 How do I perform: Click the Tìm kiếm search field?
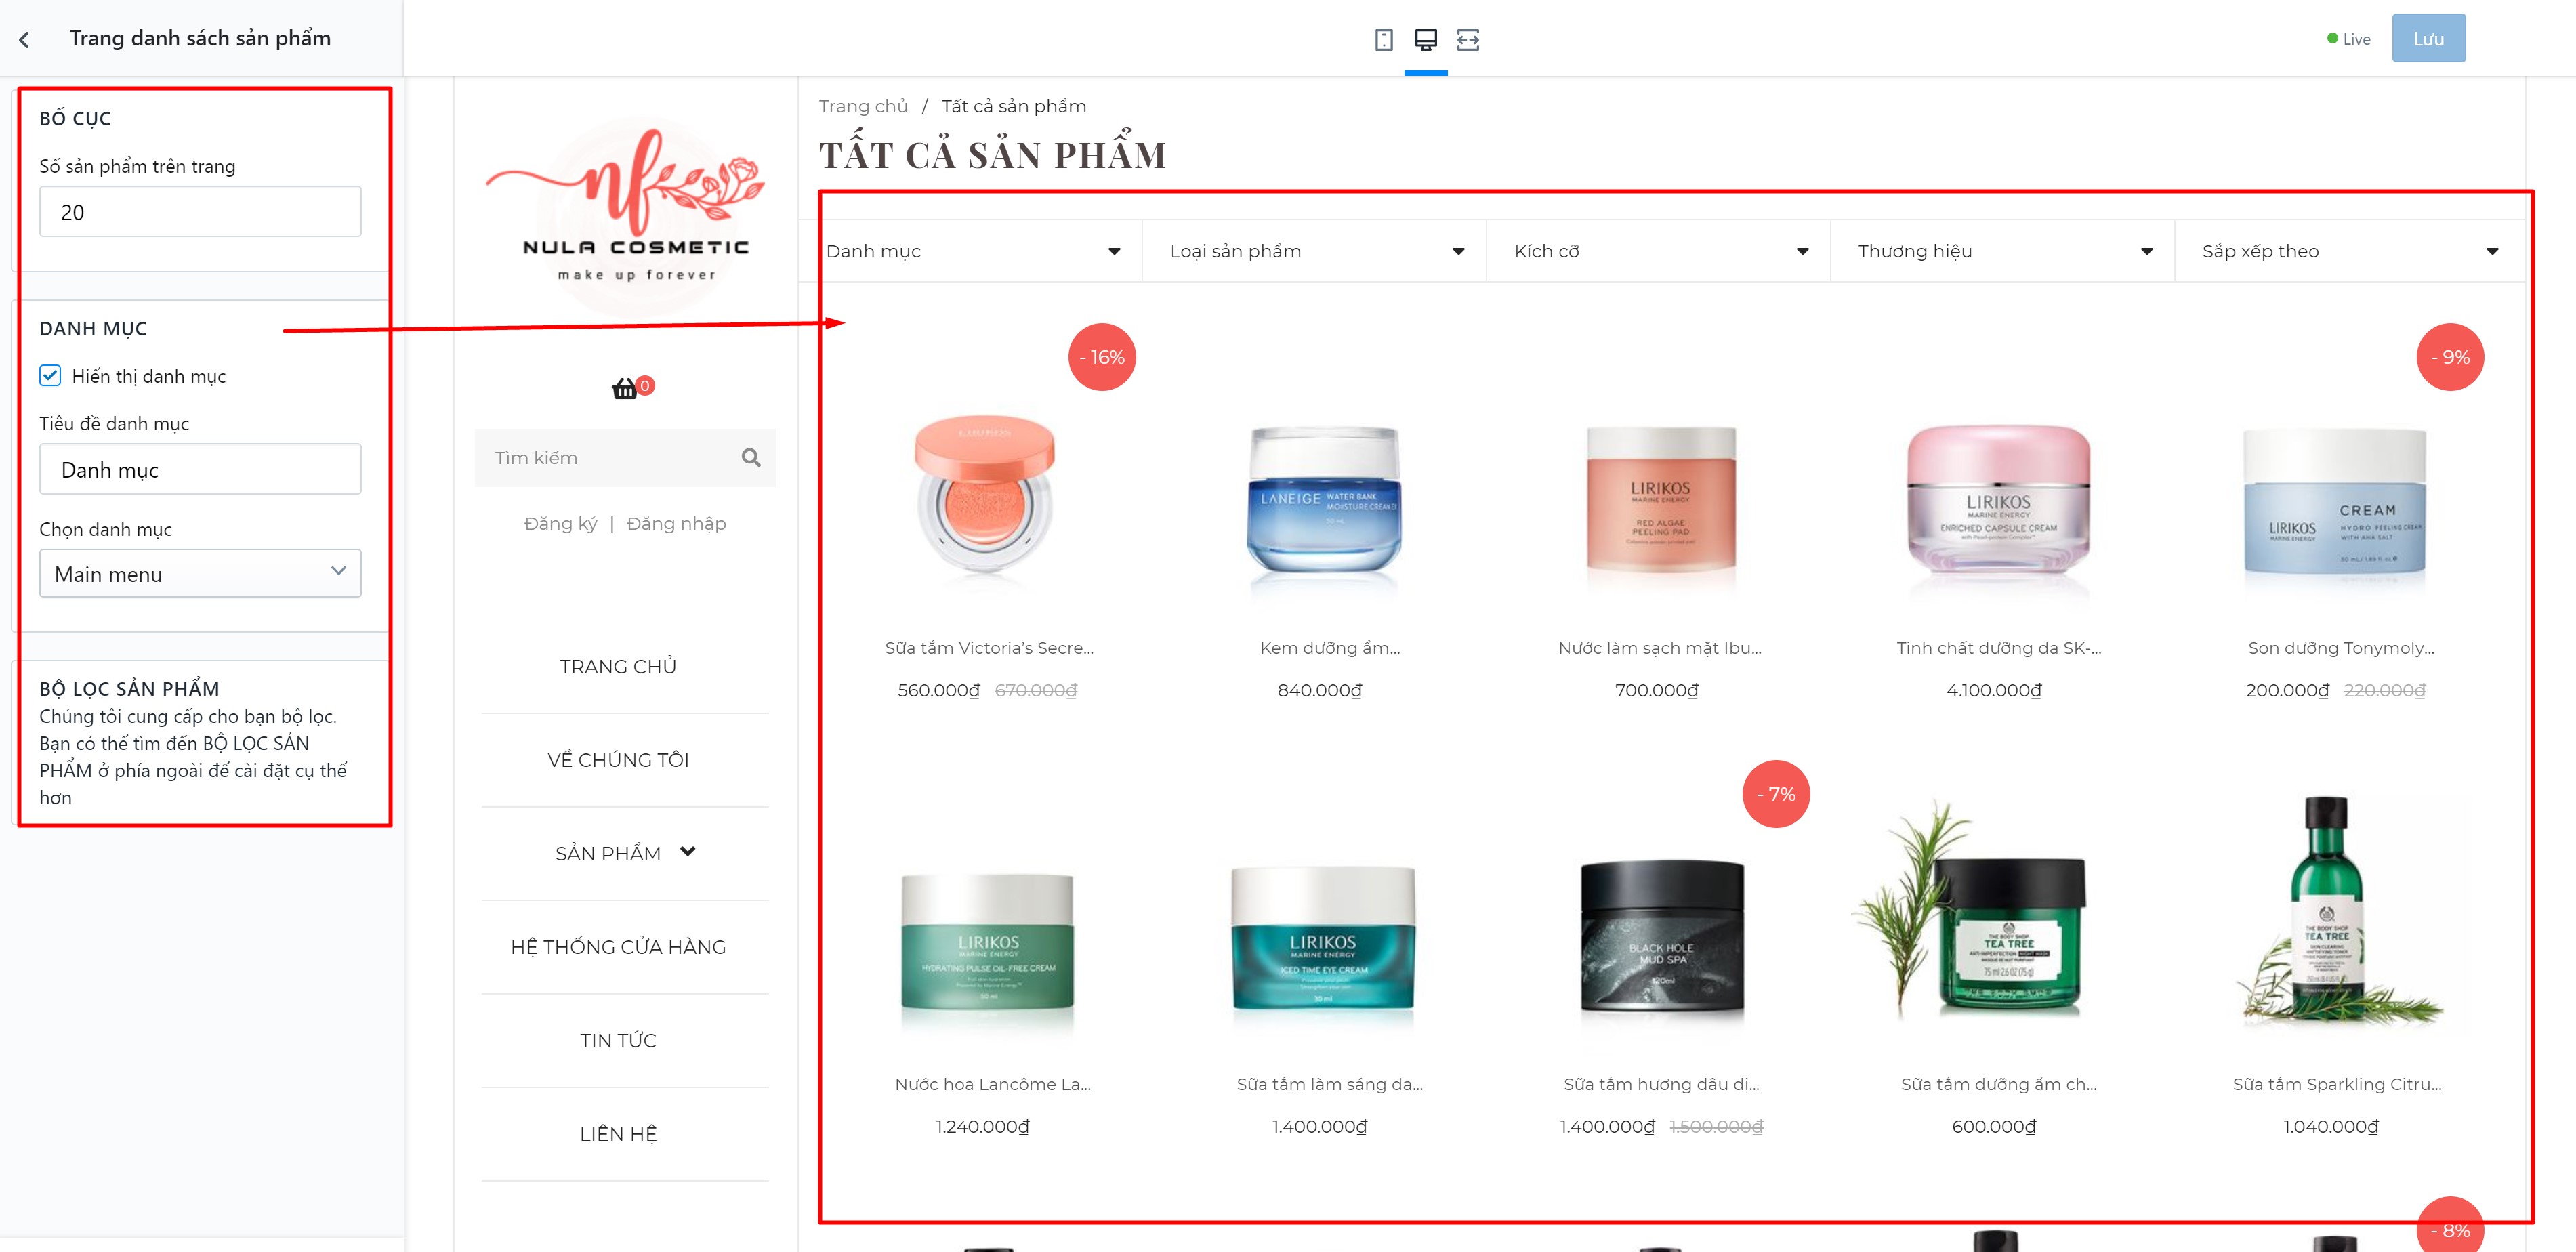coord(625,458)
